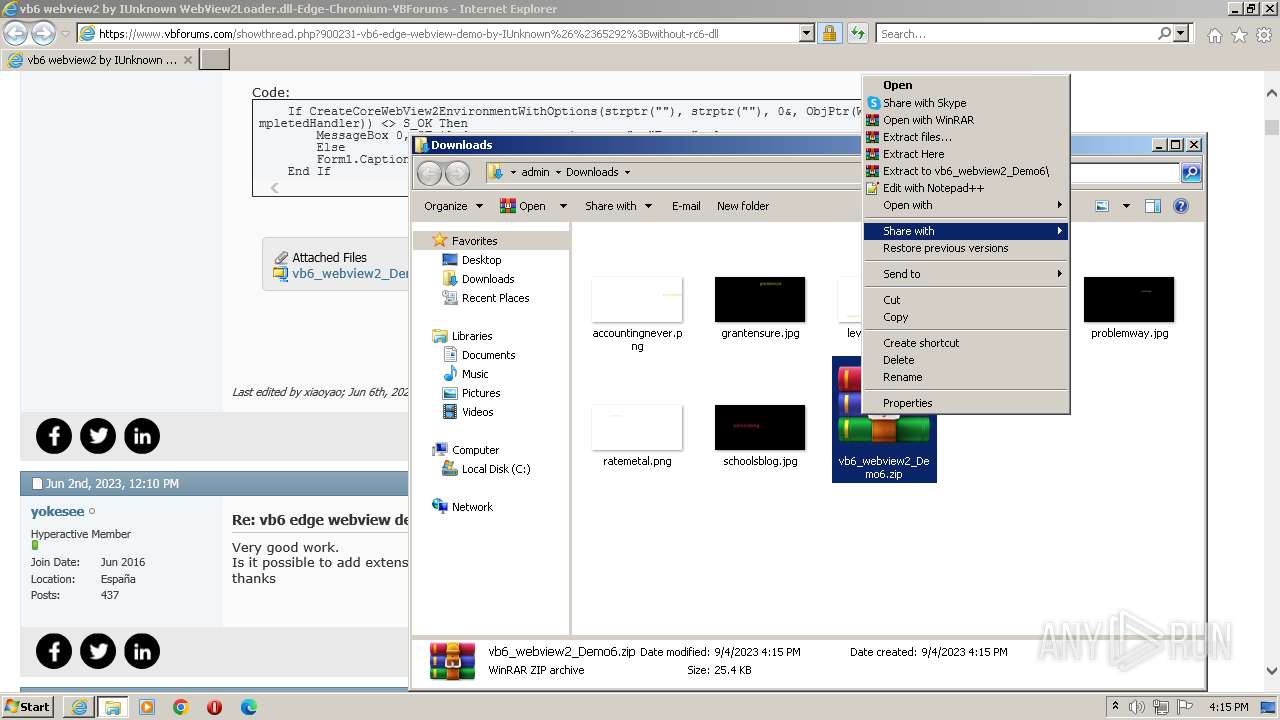This screenshot has width=1280, height=720.
Task: Open Internet Explorer from the taskbar
Action: click(x=79, y=707)
